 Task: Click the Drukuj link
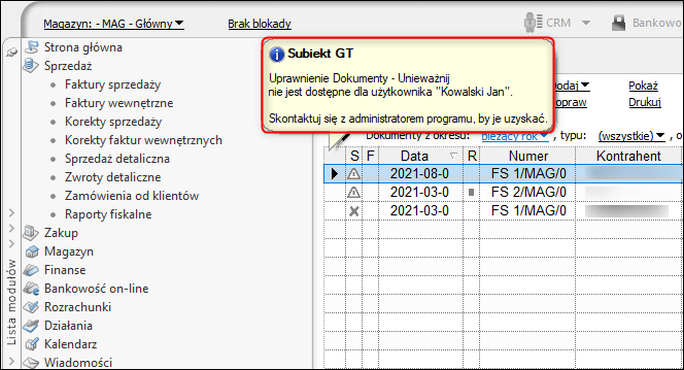click(645, 102)
